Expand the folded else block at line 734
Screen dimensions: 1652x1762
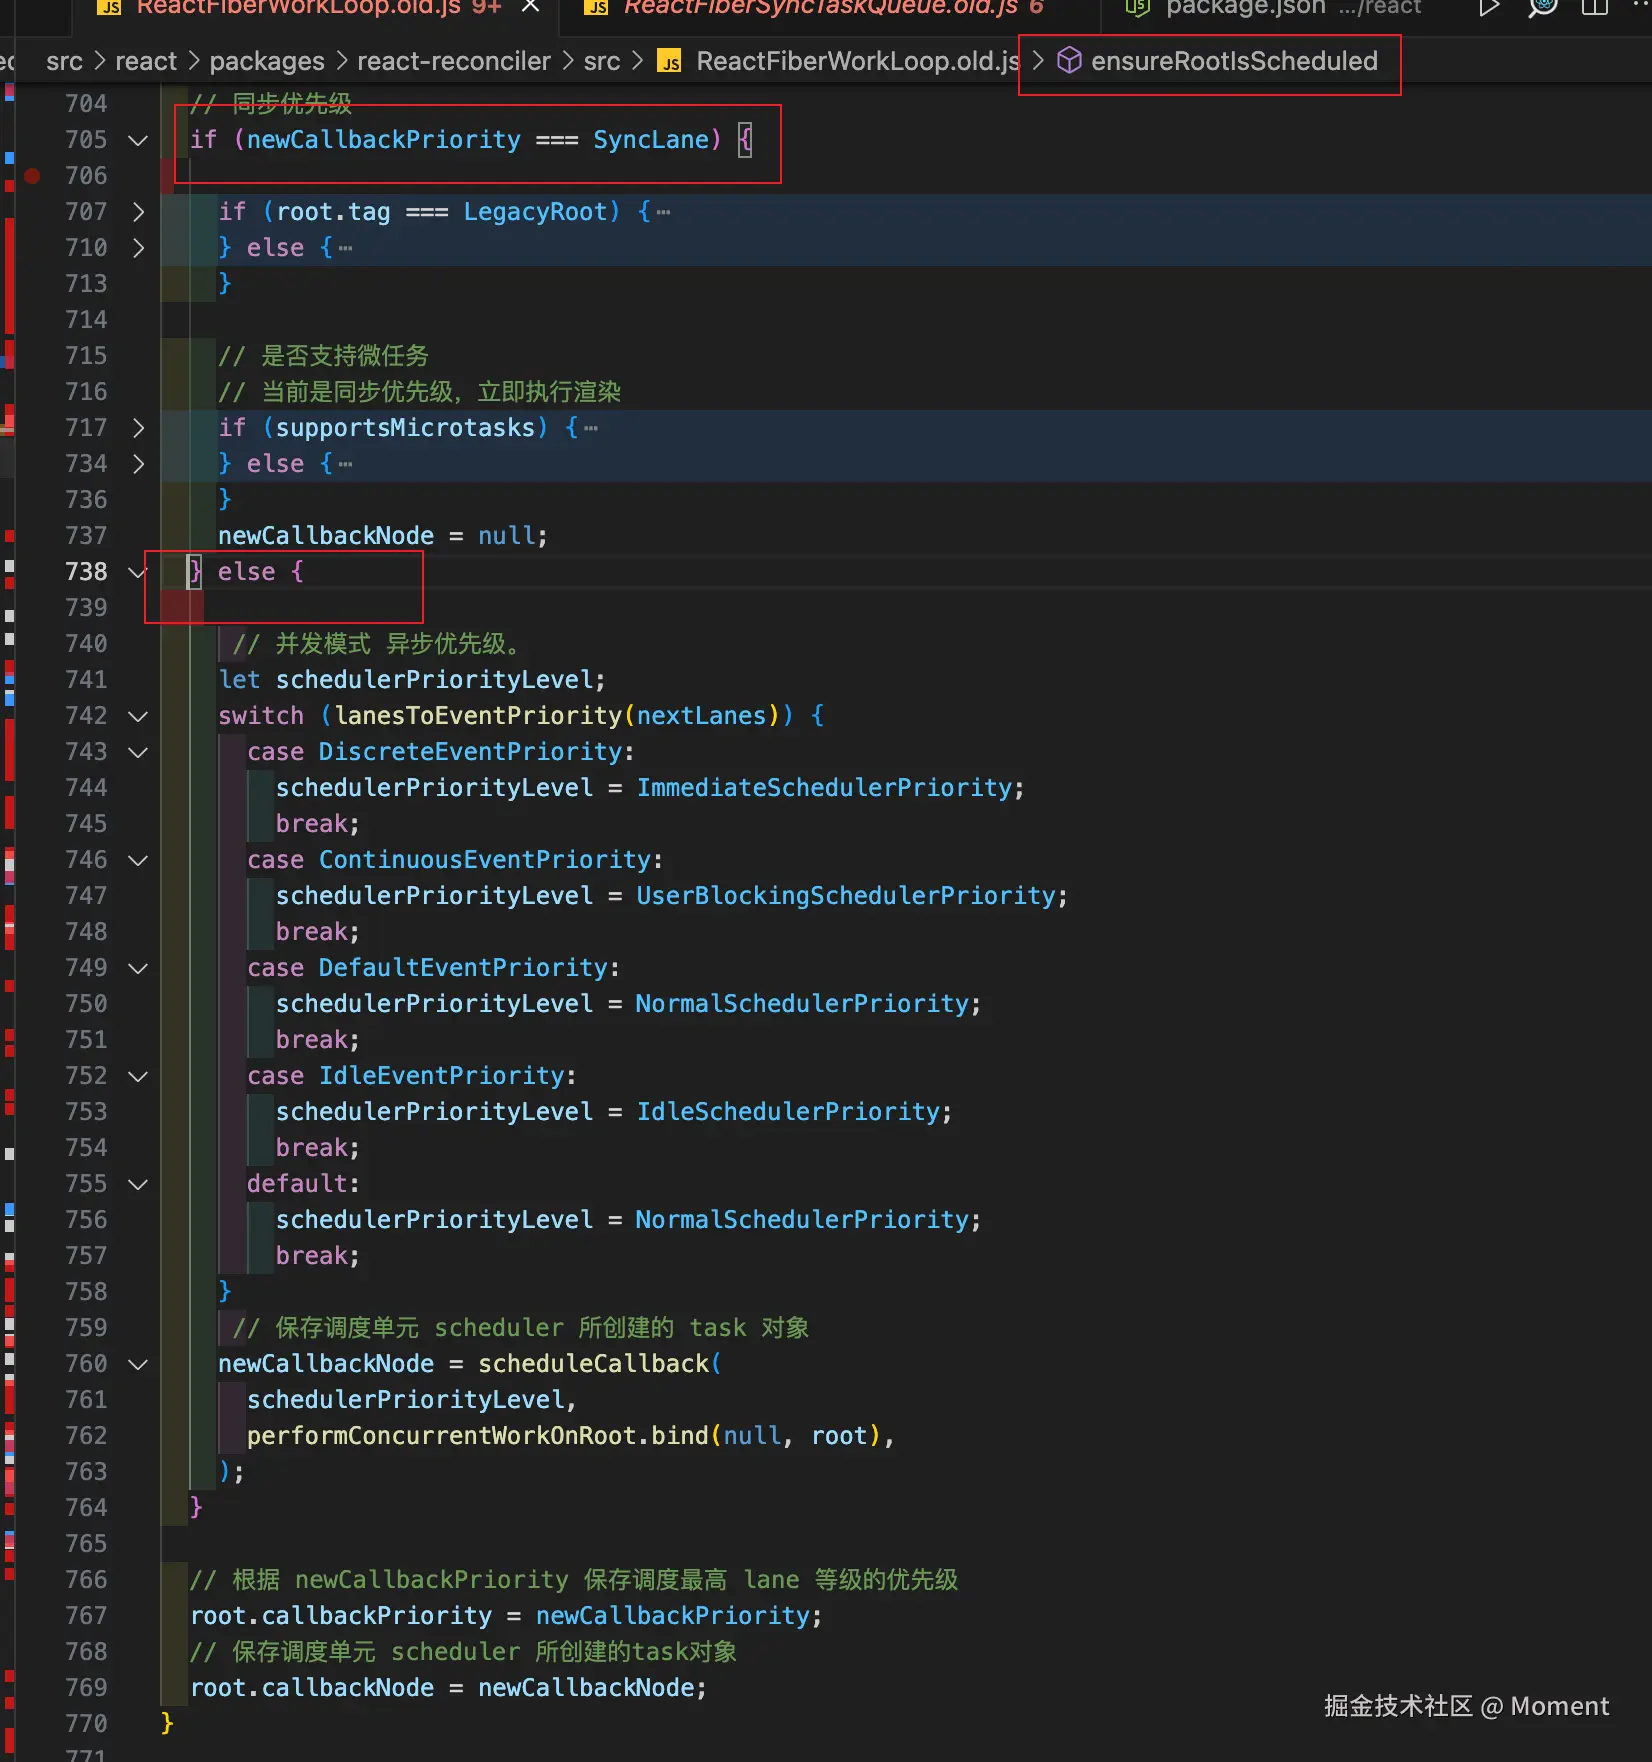coord(138,464)
